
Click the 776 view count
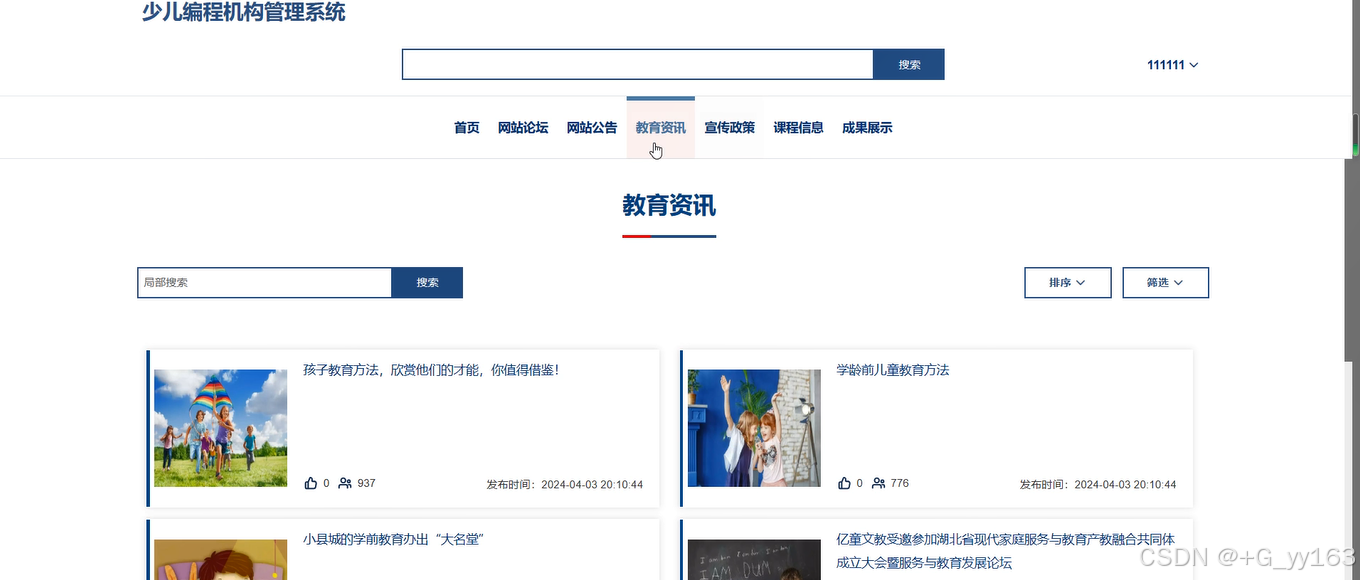900,483
